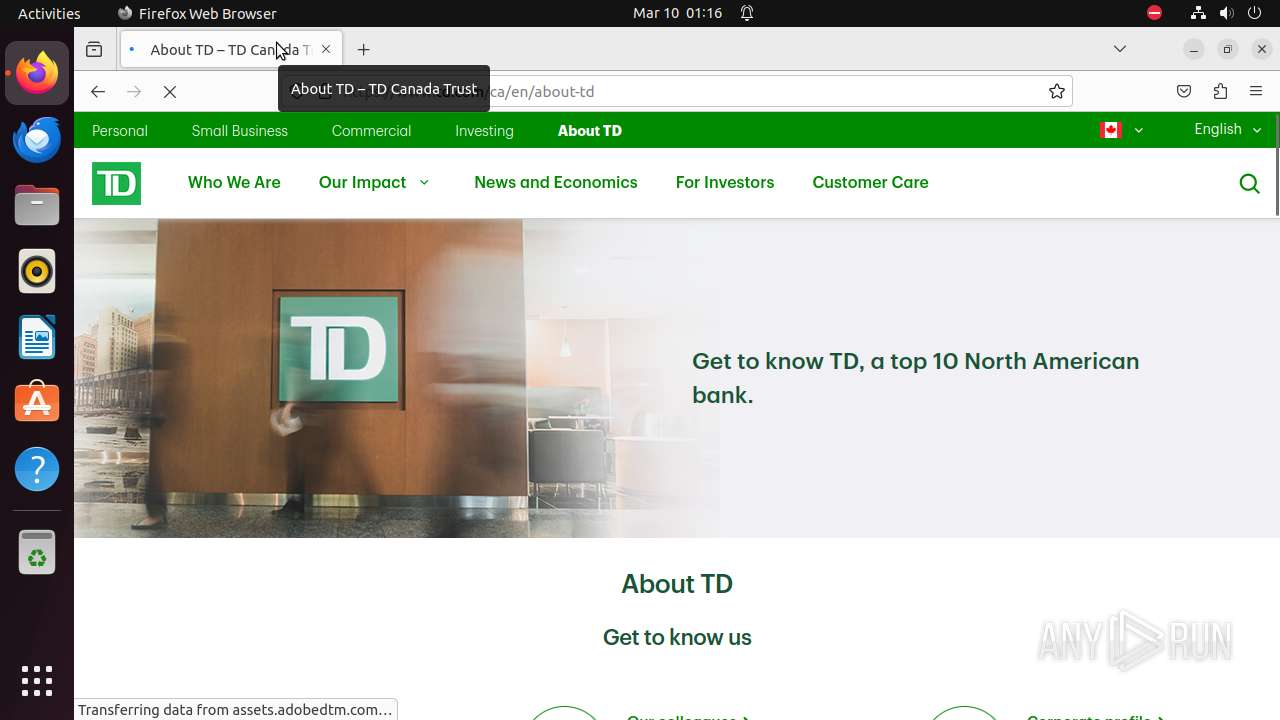The width and height of the screenshot is (1280, 720).
Task: Click the Get to know us subheading
Action: point(677,637)
